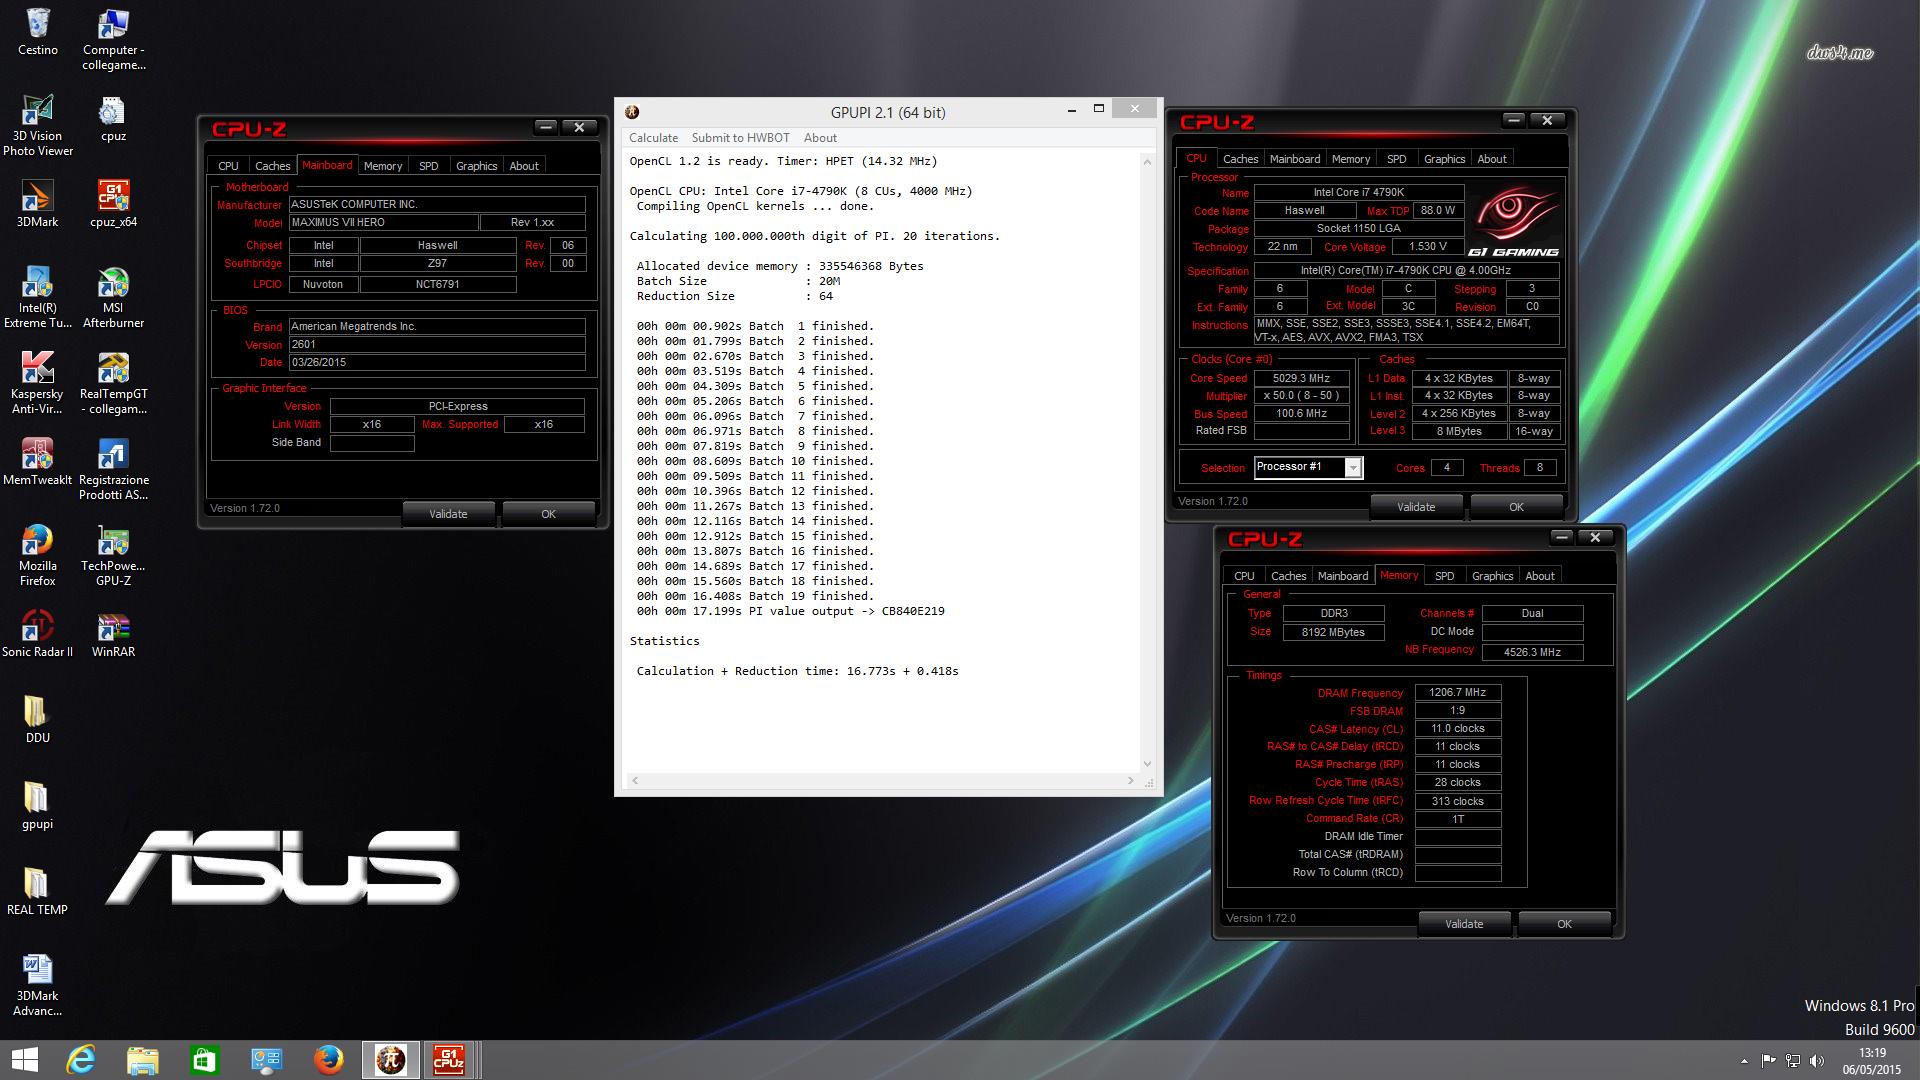Launch the 3DMark desktop shortcut
The width and height of the screenshot is (1920, 1080).
point(38,204)
